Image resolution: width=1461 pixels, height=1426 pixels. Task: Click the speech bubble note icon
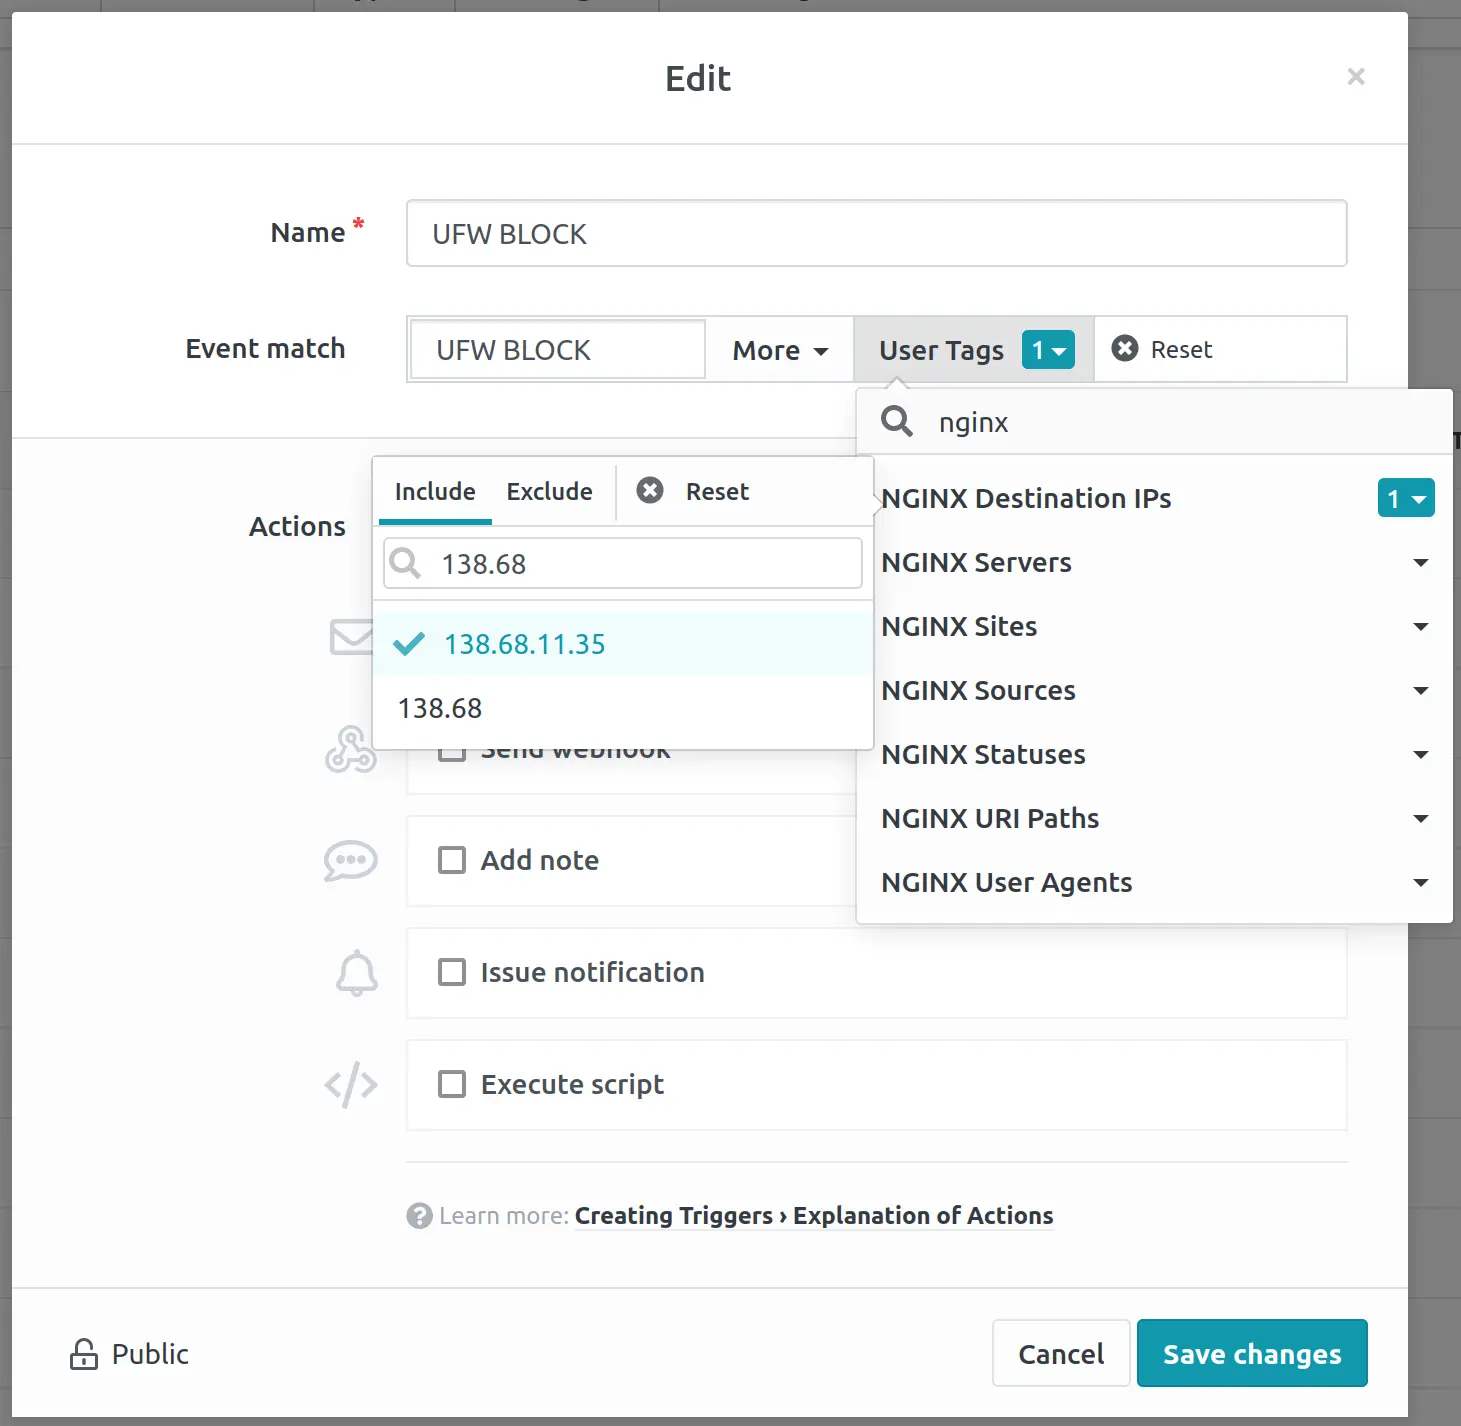(x=351, y=861)
